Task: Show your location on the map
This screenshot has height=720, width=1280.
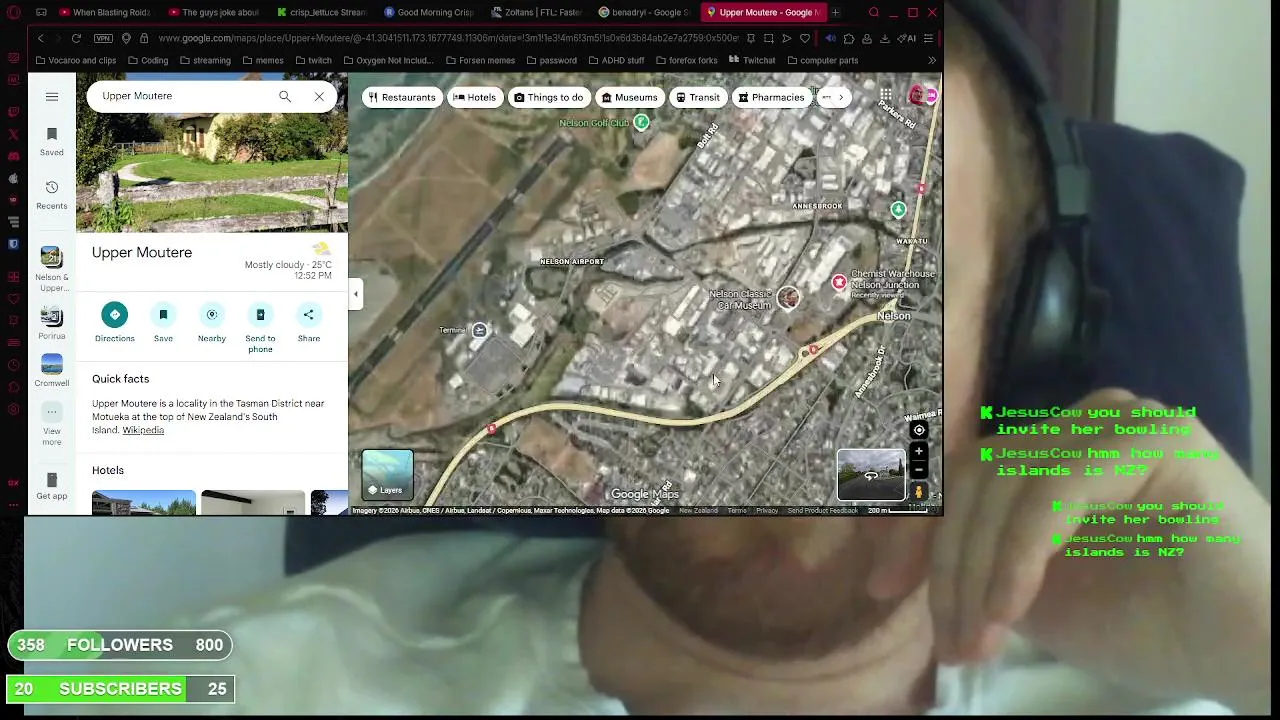Action: coord(919,430)
